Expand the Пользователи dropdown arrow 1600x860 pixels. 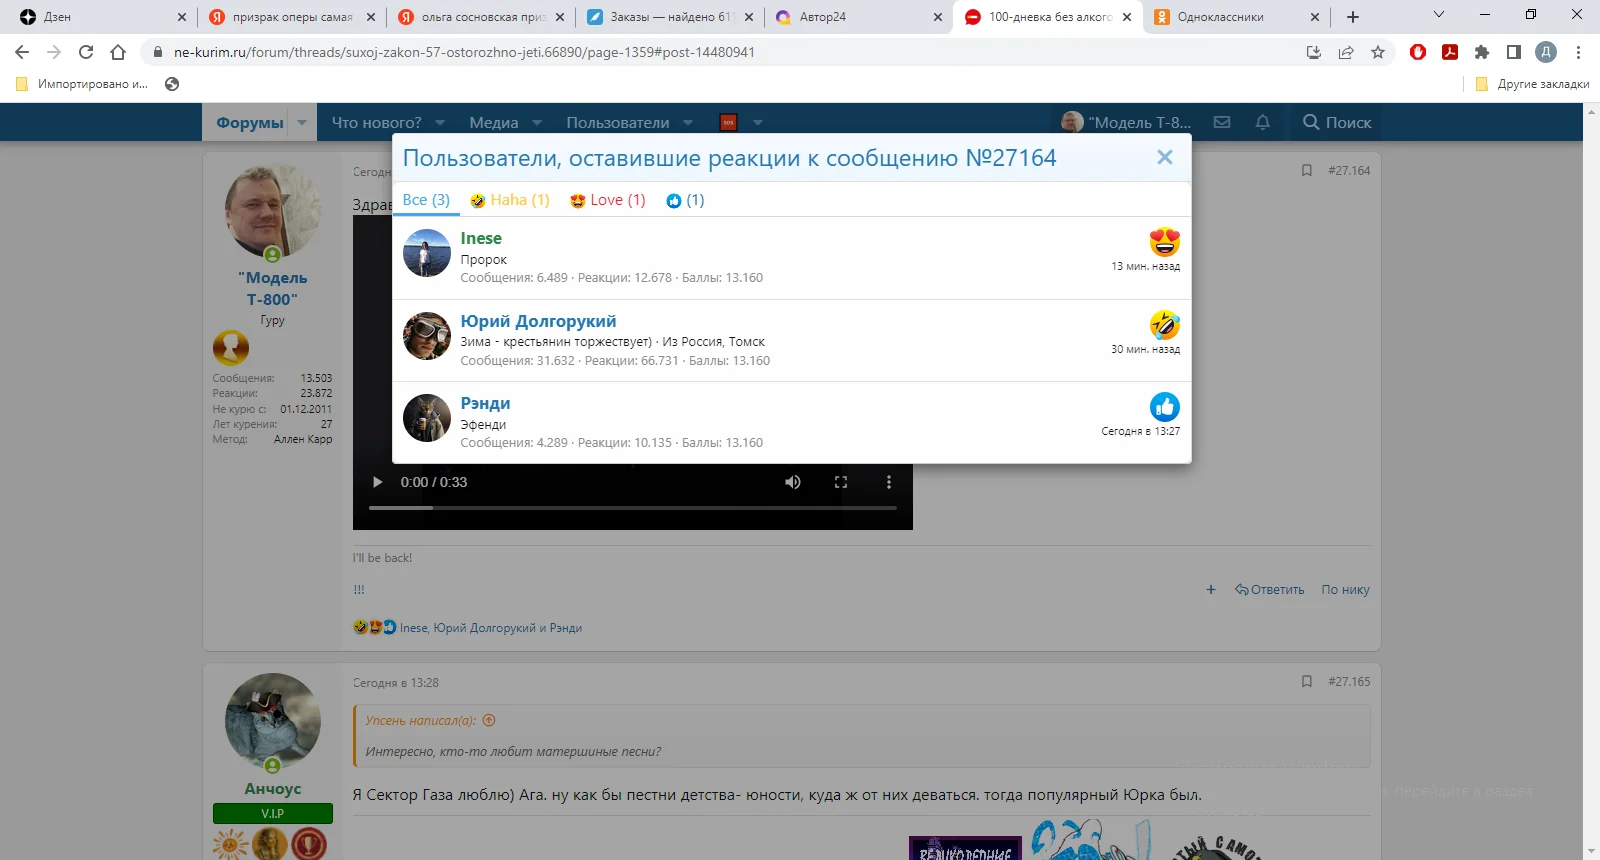click(x=688, y=123)
